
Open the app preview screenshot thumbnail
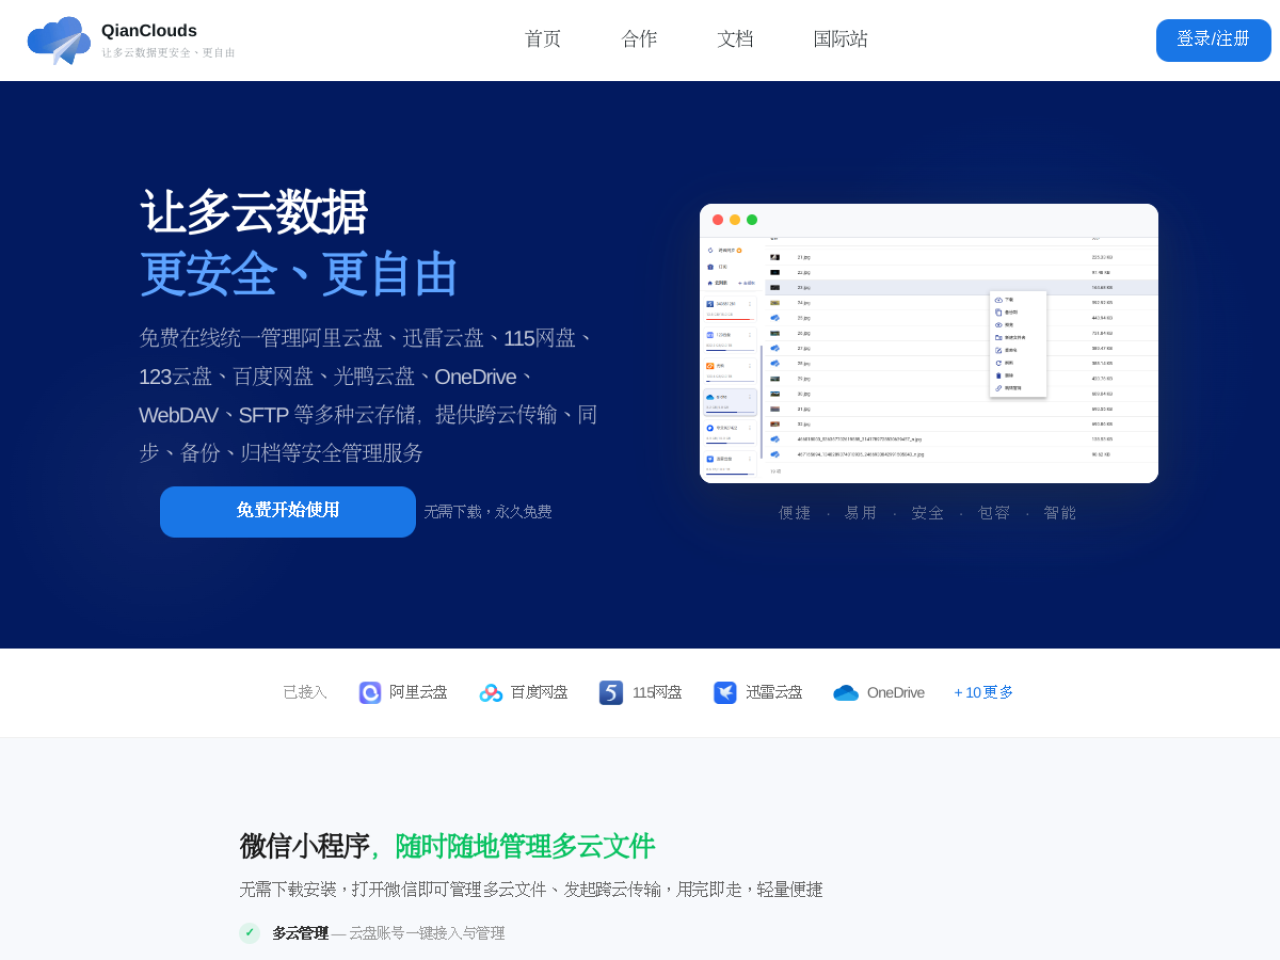coord(929,343)
